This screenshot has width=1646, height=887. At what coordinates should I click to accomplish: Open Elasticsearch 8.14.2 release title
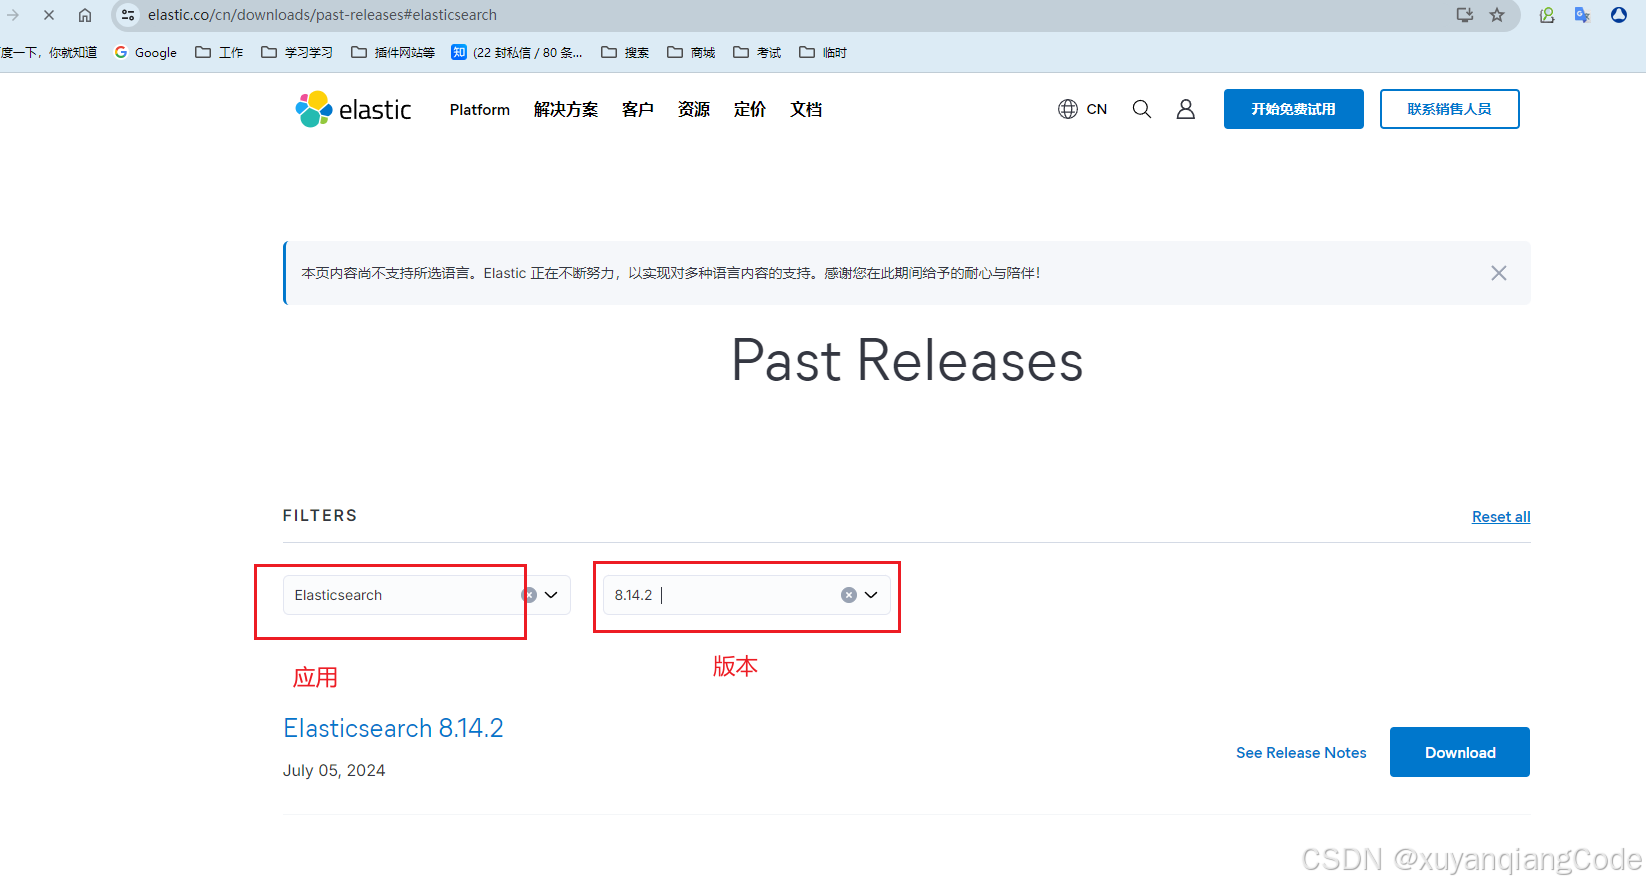pyautogui.click(x=393, y=728)
